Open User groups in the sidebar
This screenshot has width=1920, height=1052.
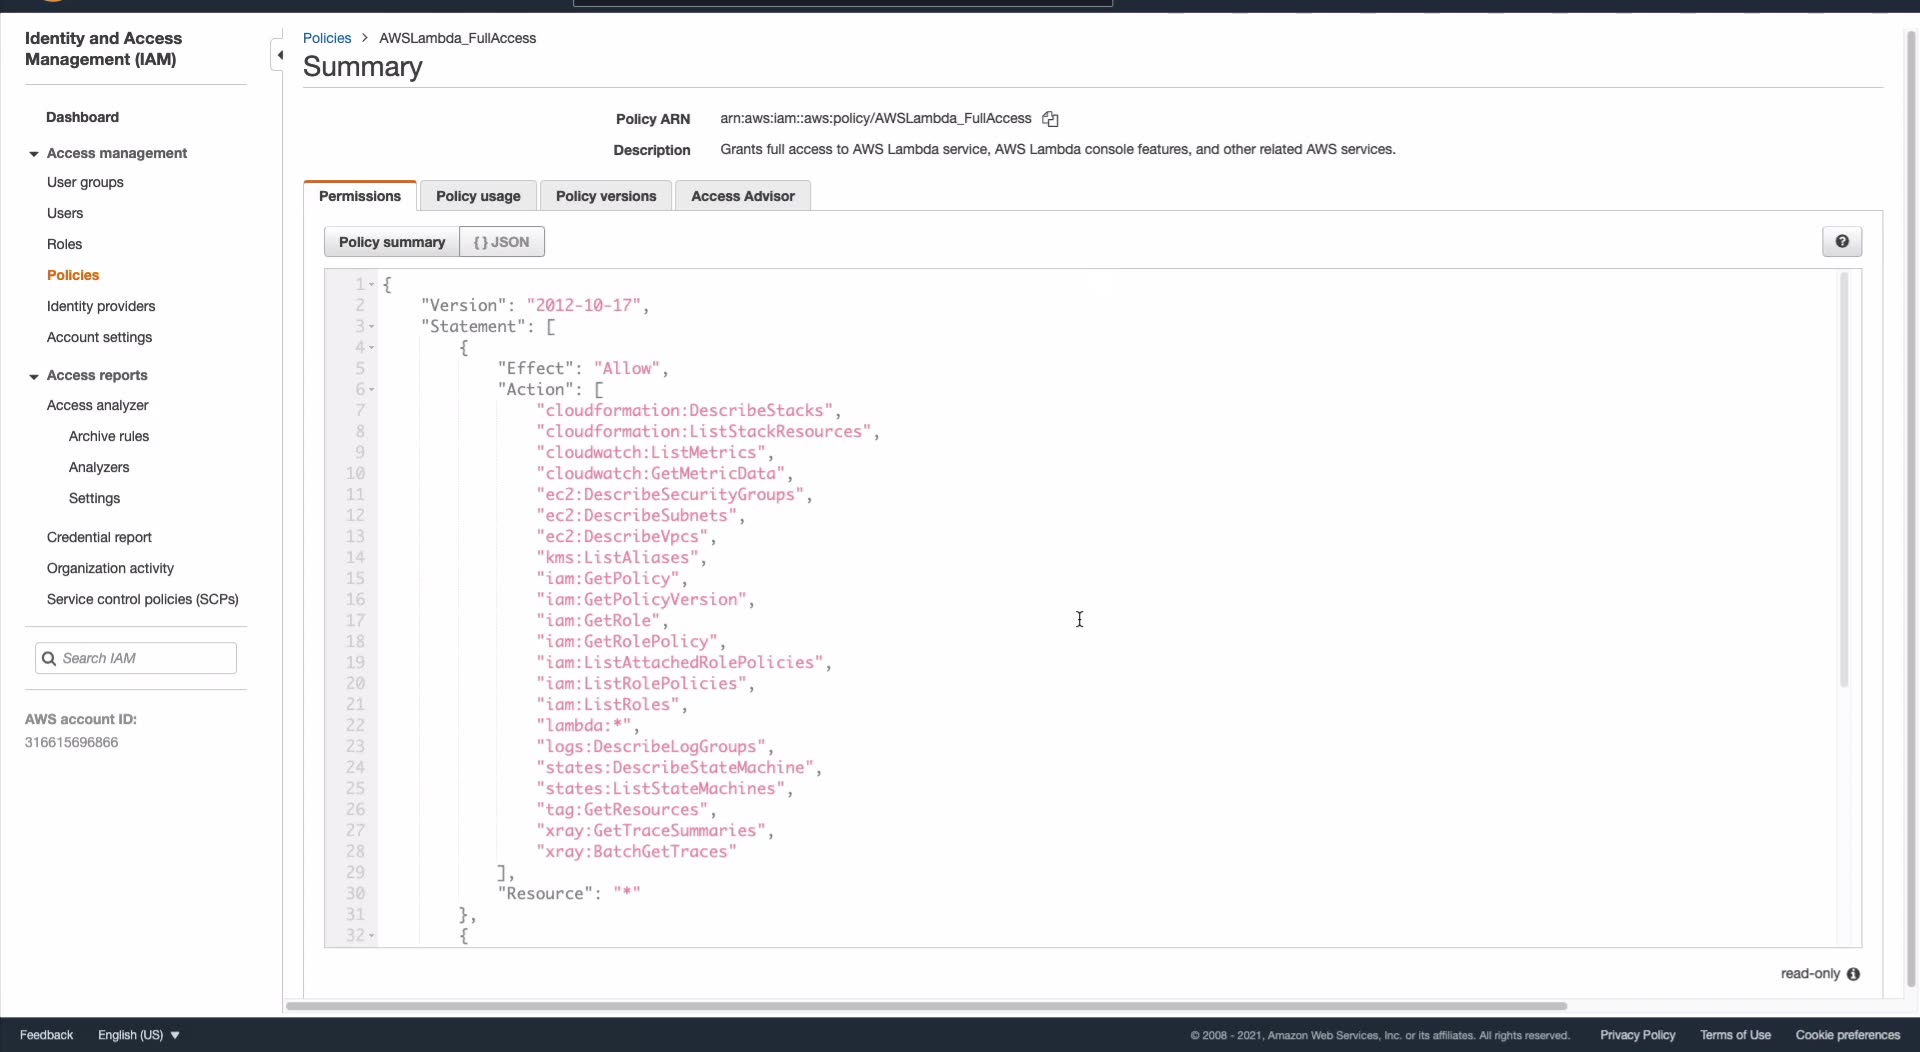[x=85, y=182]
